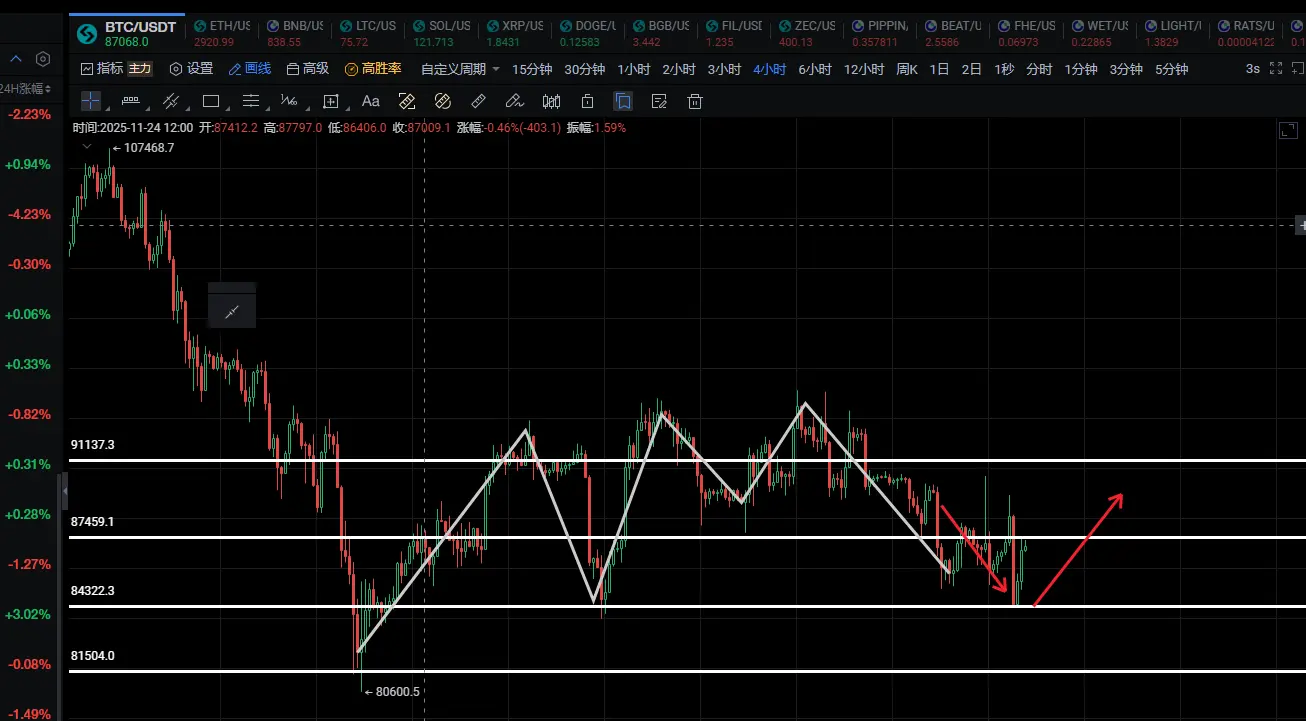Switch to the 15分钟 timeframe

pyautogui.click(x=532, y=69)
